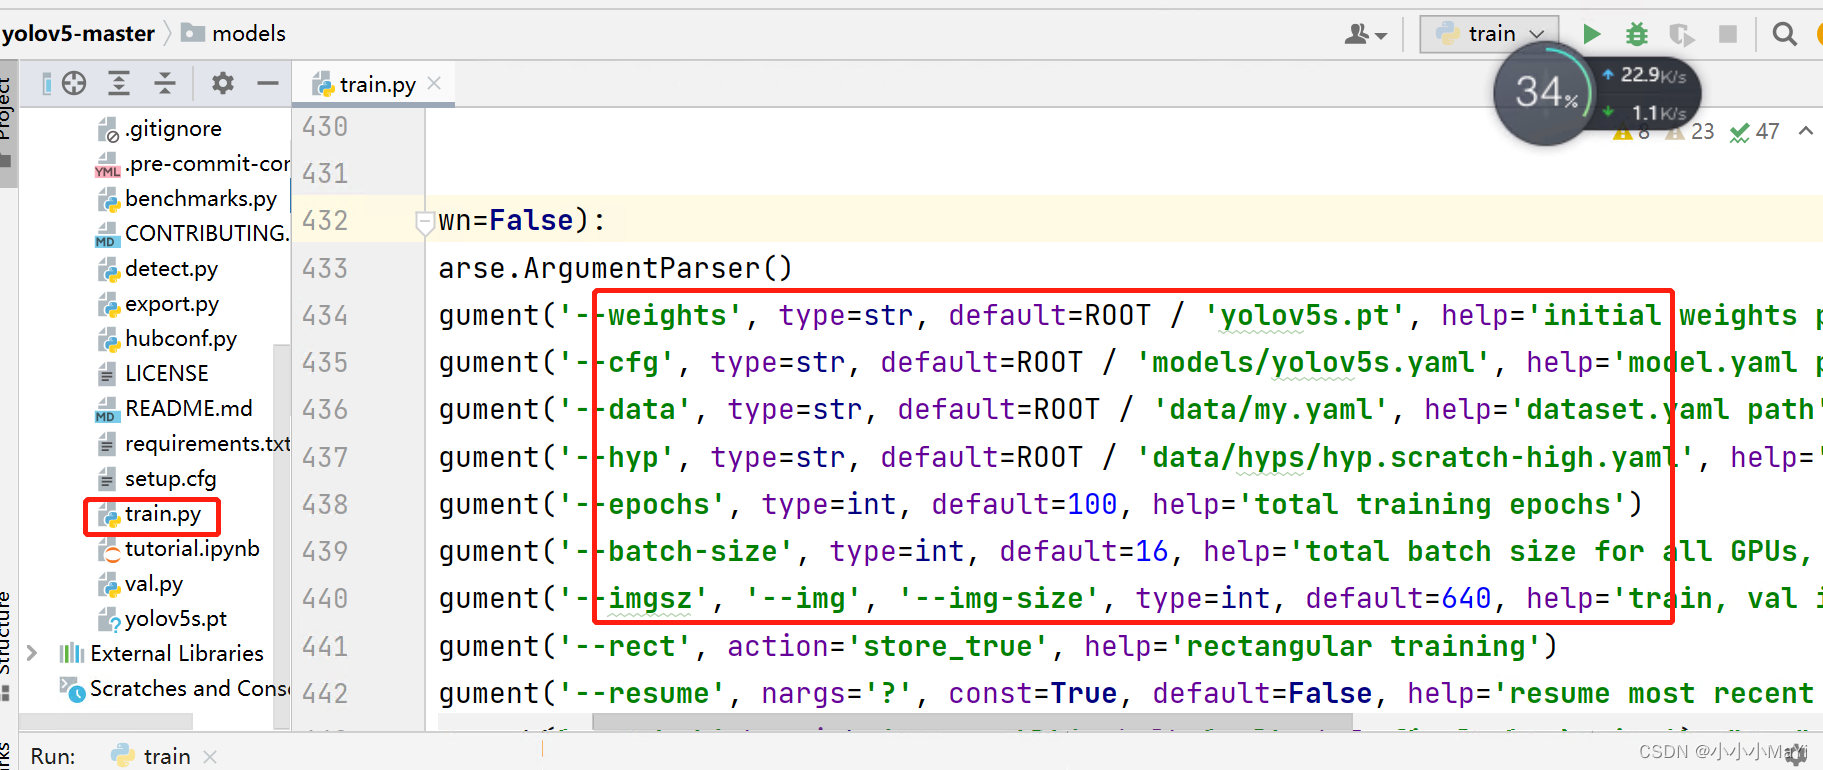The width and height of the screenshot is (1823, 770).
Task: Open Search Everywhere magnifier
Action: 1784,34
